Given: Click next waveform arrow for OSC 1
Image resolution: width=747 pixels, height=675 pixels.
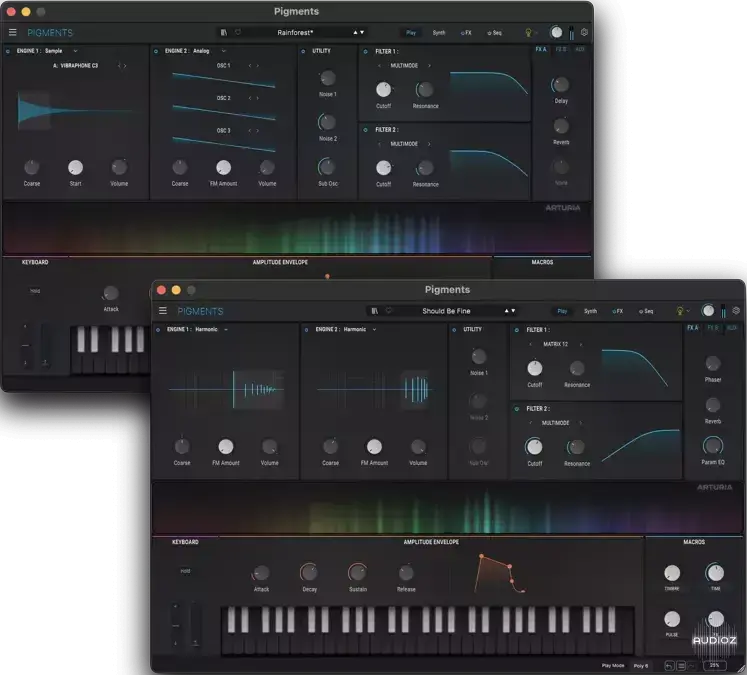Looking at the screenshot, I should 258,65.
